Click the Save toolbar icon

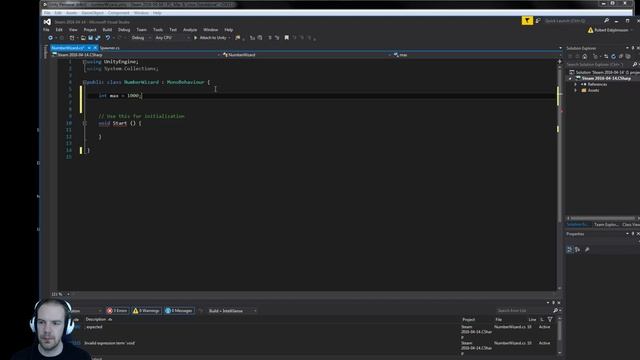(x=90, y=38)
